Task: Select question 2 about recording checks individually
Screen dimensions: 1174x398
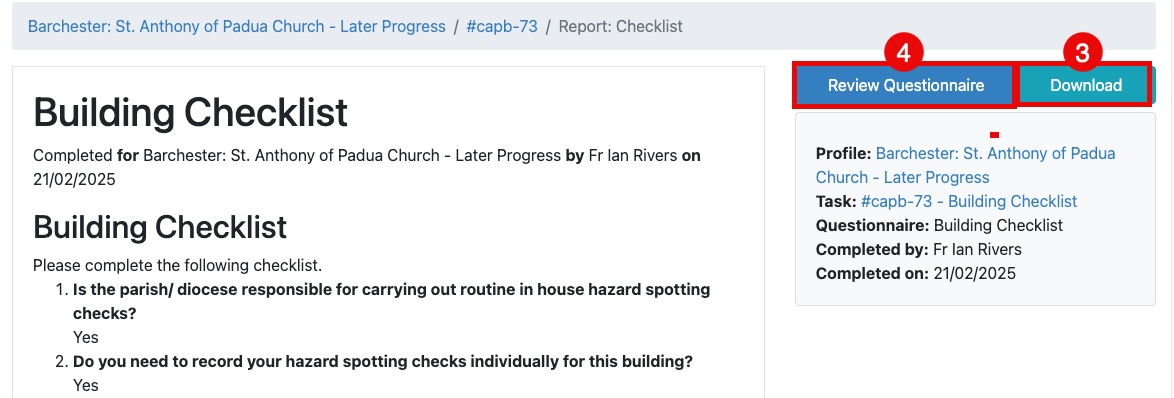Action: (383, 361)
